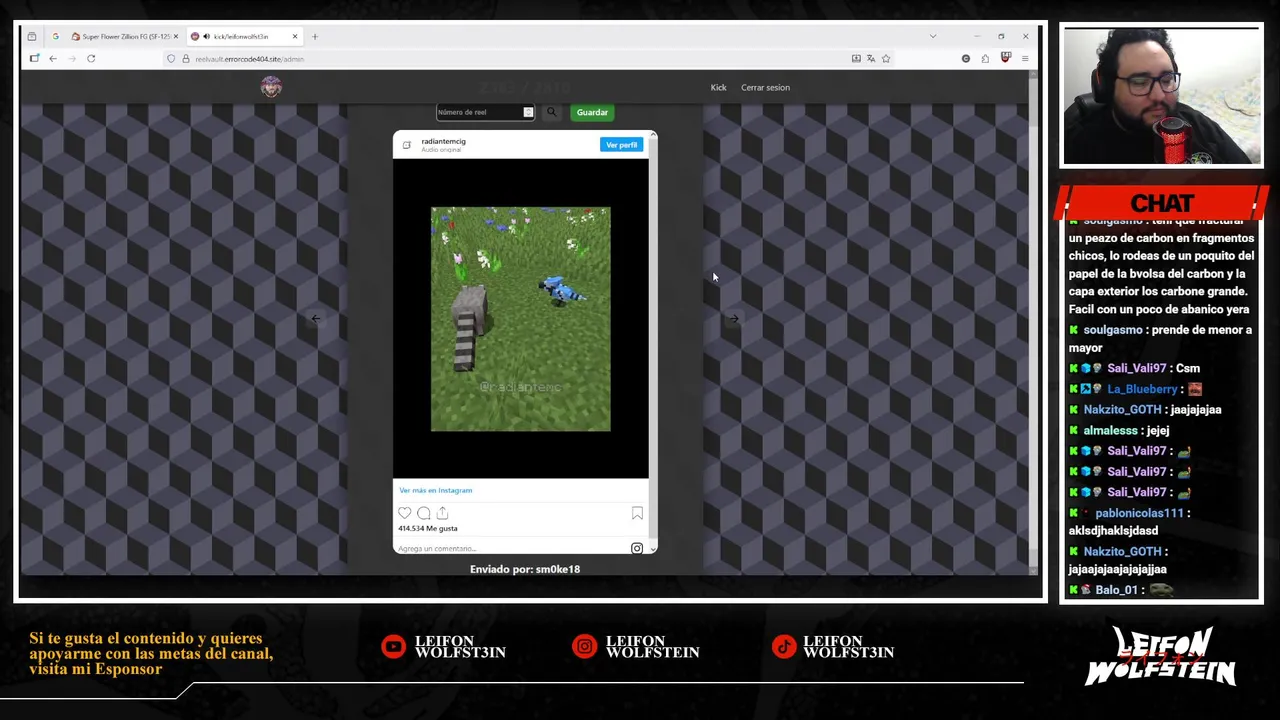Image resolution: width=1280 pixels, height=720 pixels.
Task: Reload the page
Action: (91, 58)
